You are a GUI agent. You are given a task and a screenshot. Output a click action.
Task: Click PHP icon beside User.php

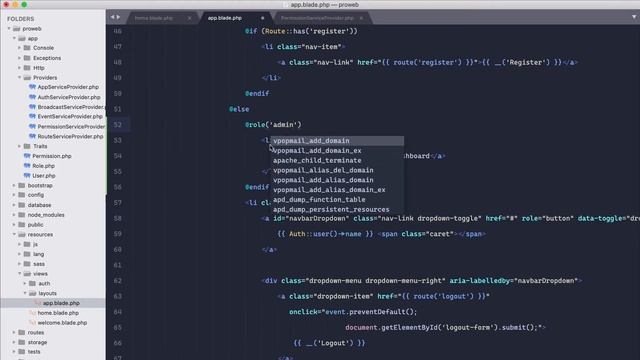[27, 176]
